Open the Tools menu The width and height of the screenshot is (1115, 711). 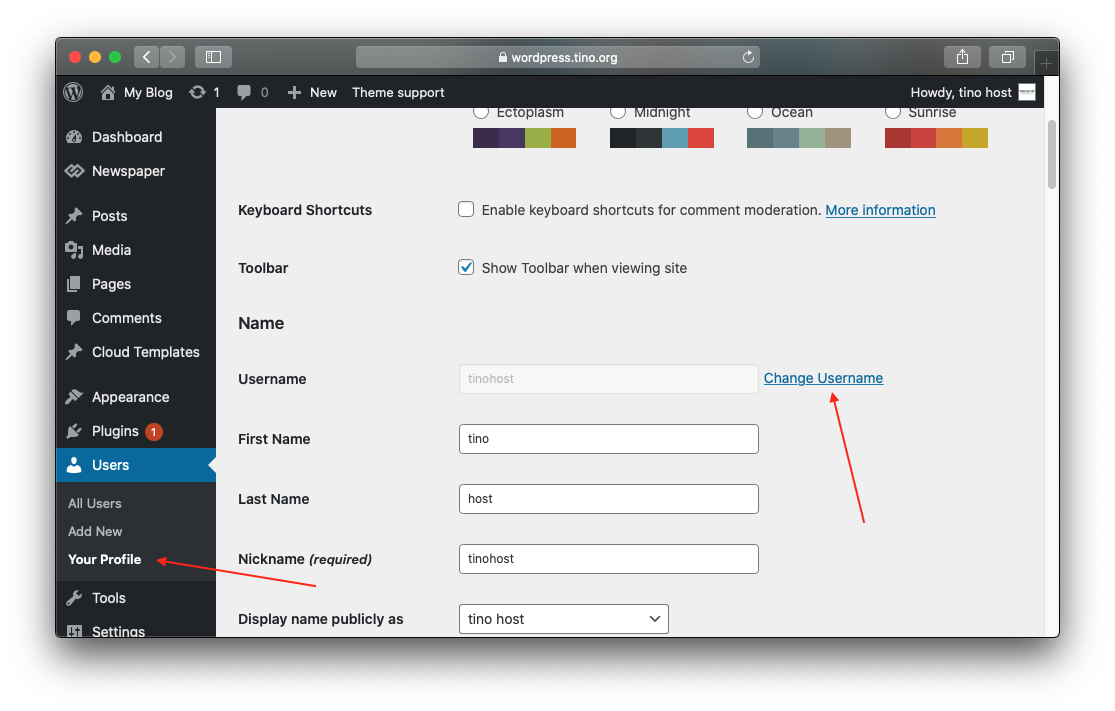click(108, 597)
